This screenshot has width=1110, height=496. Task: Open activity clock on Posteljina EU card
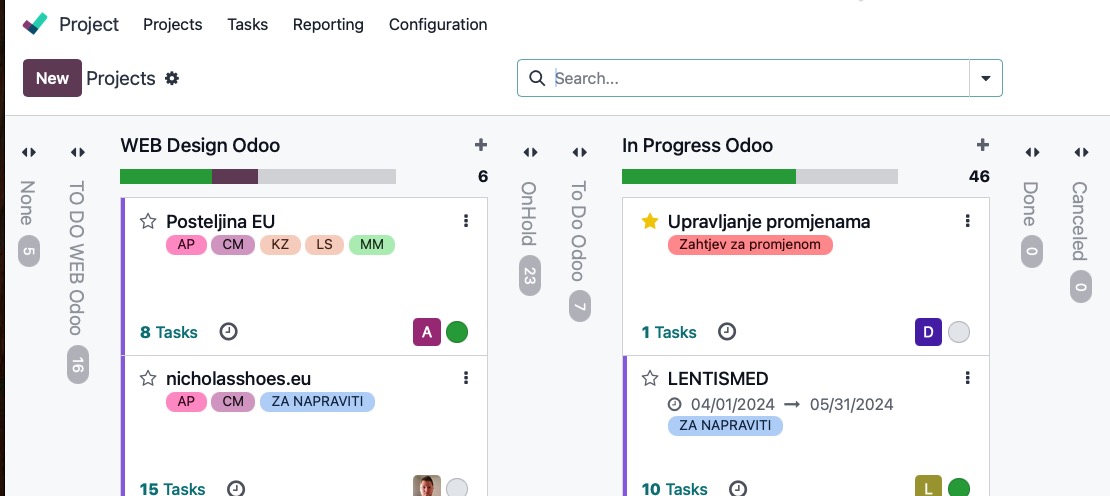click(228, 332)
